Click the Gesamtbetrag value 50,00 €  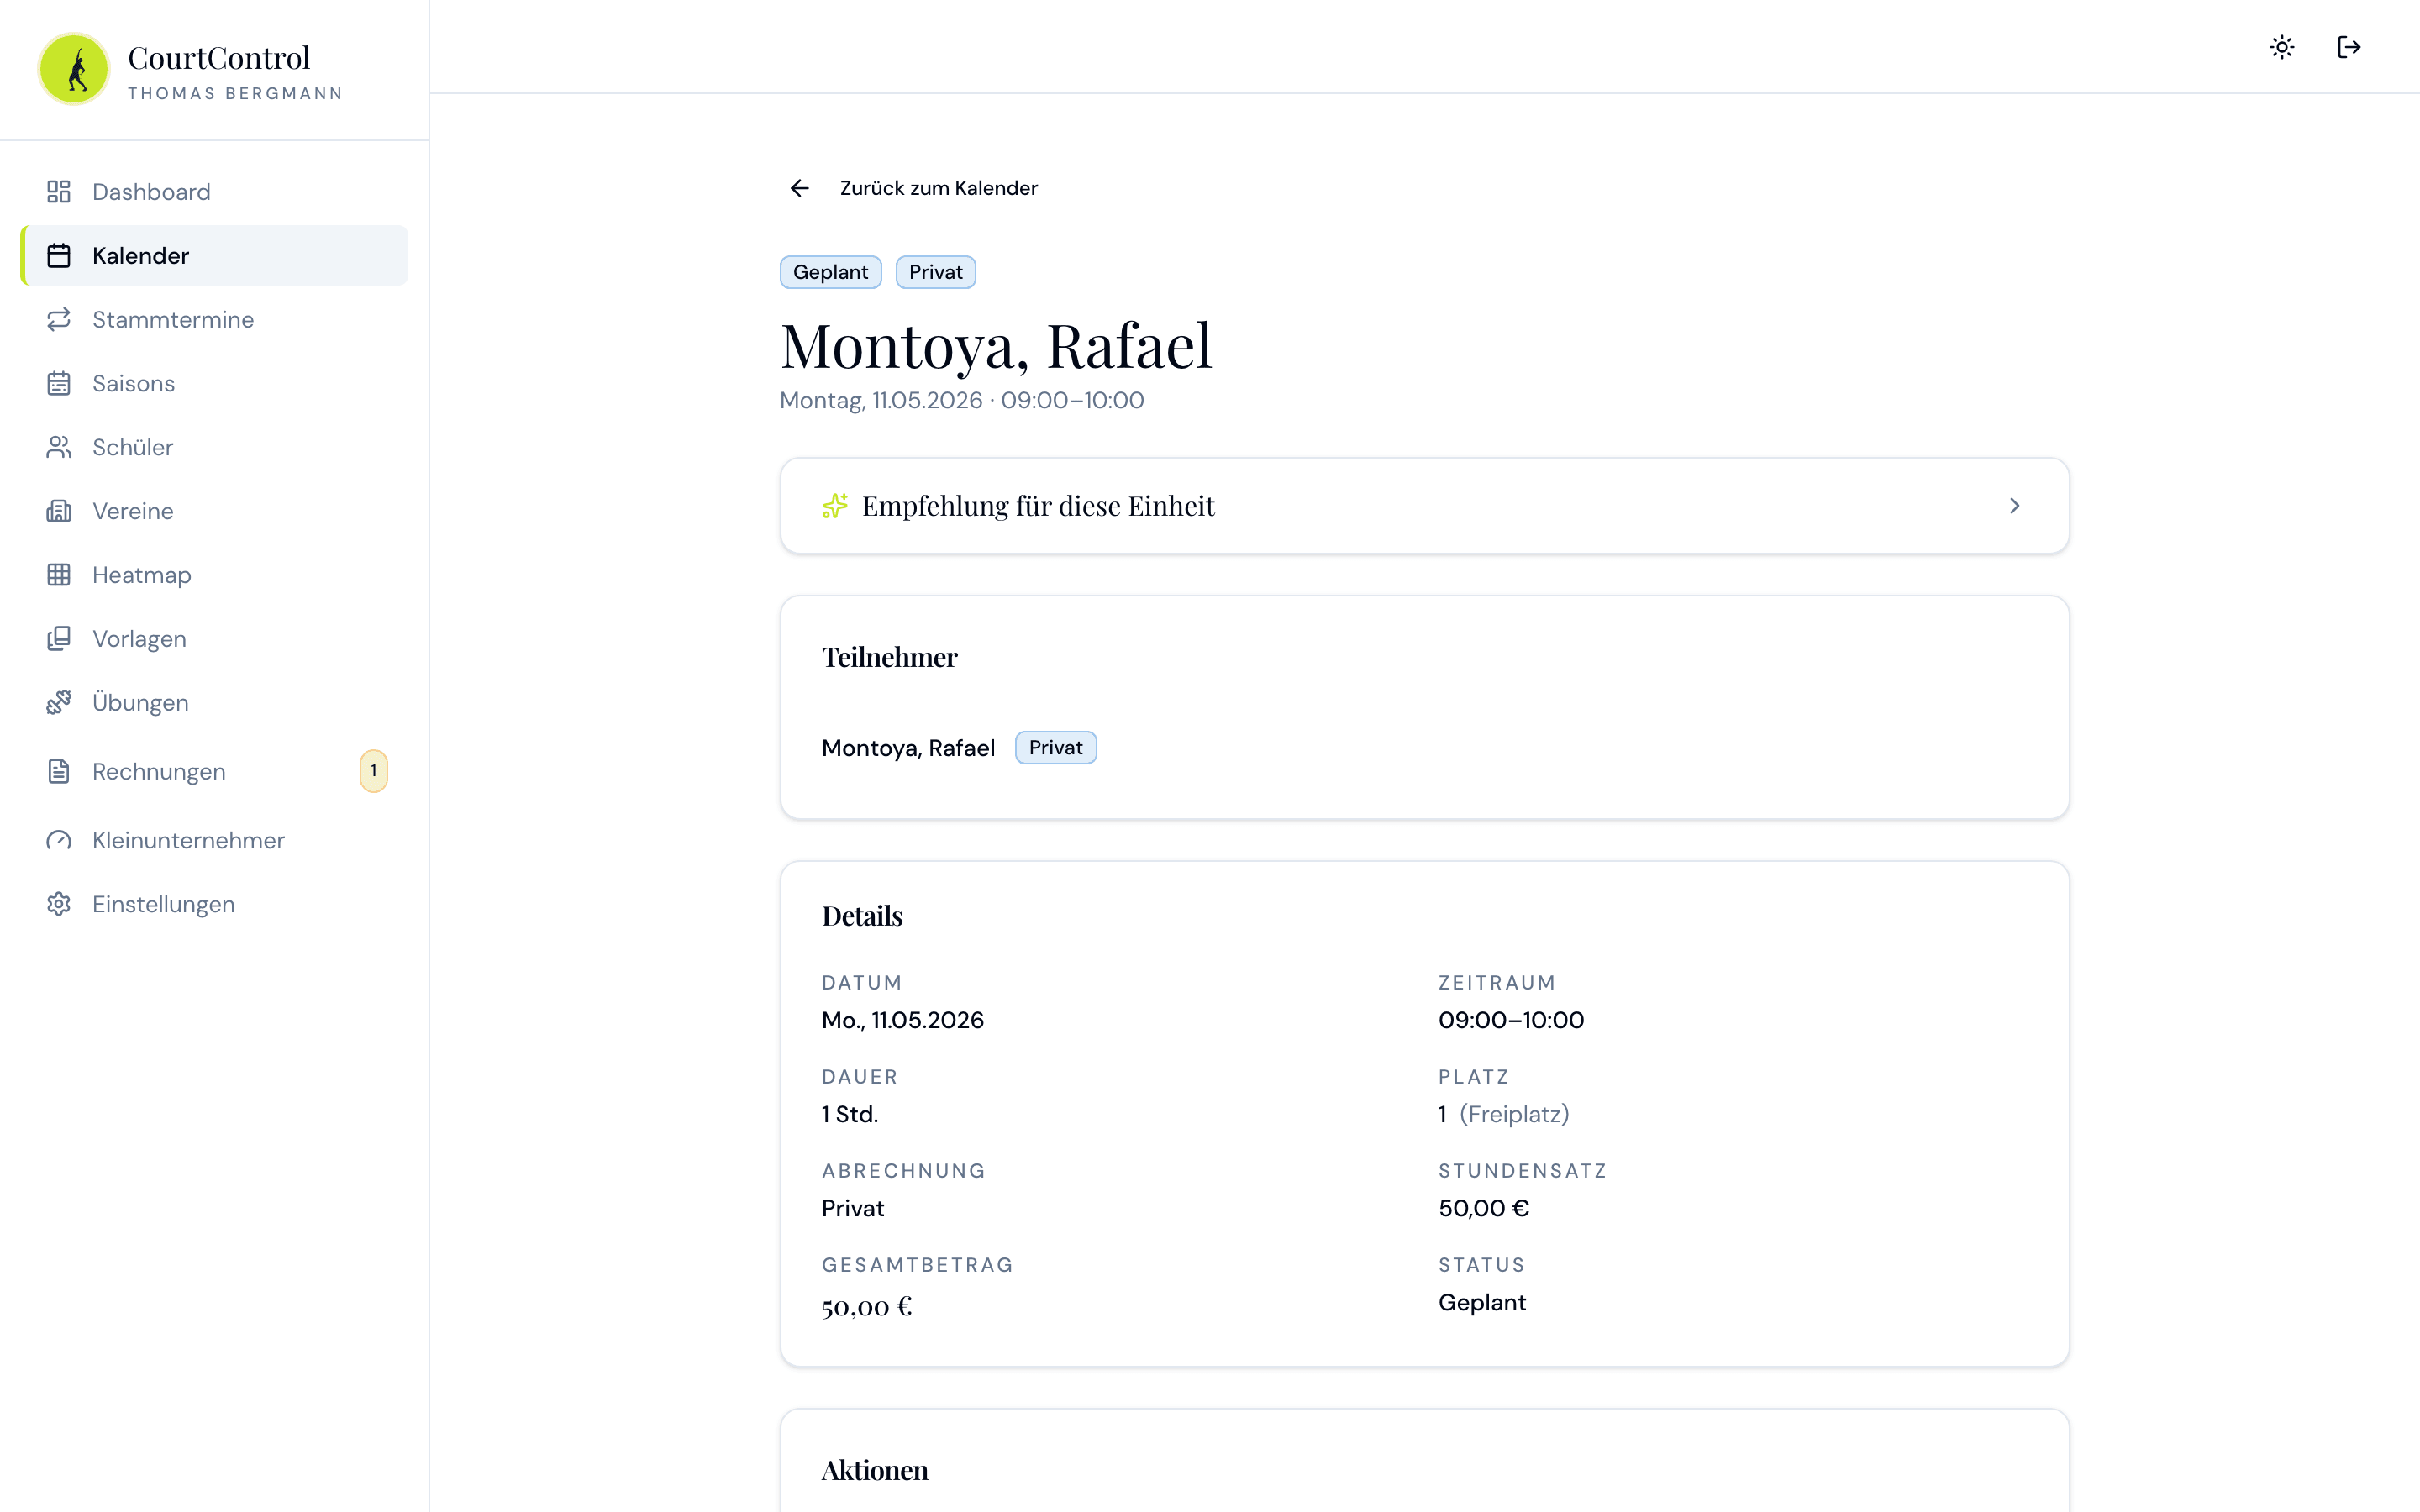(x=867, y=1307)
